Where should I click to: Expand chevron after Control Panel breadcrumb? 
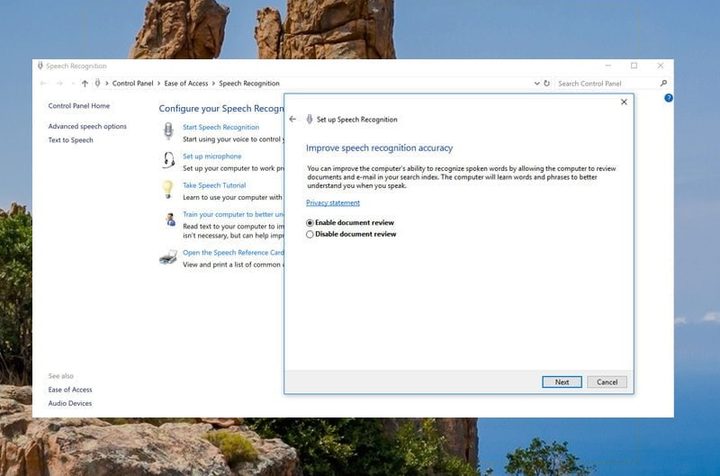(159, 83)
